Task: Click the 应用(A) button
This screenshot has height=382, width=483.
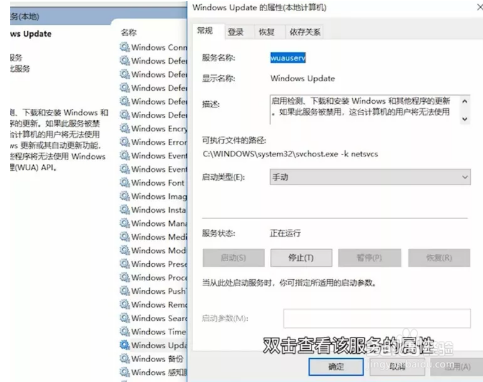Action: coord(457,367)
